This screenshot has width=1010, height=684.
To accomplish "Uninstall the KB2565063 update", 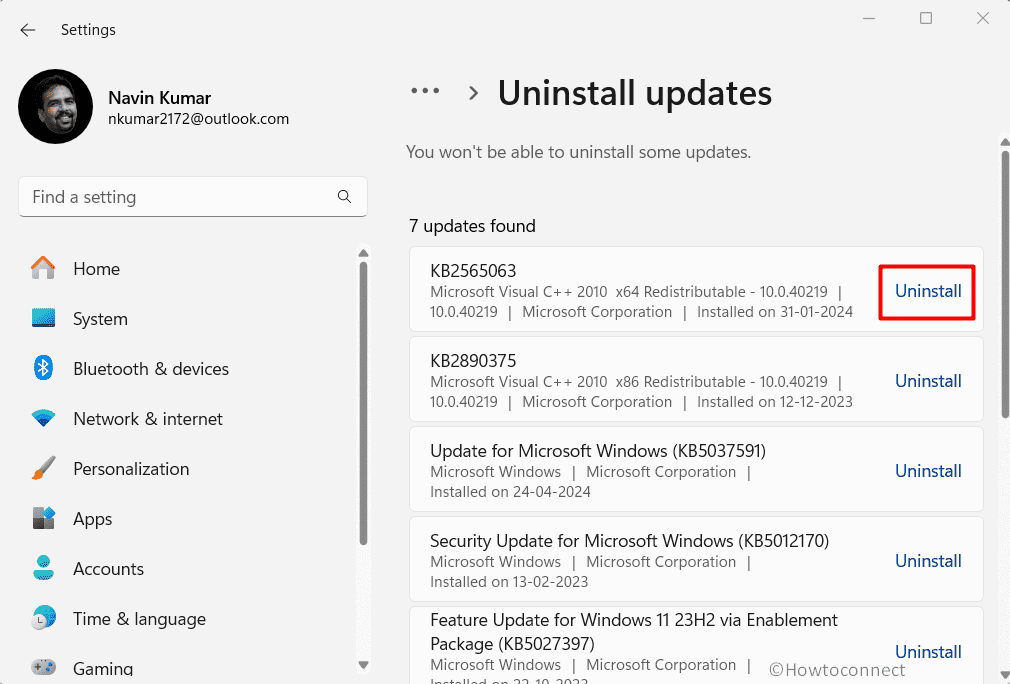I will click(x=928, y=291).
